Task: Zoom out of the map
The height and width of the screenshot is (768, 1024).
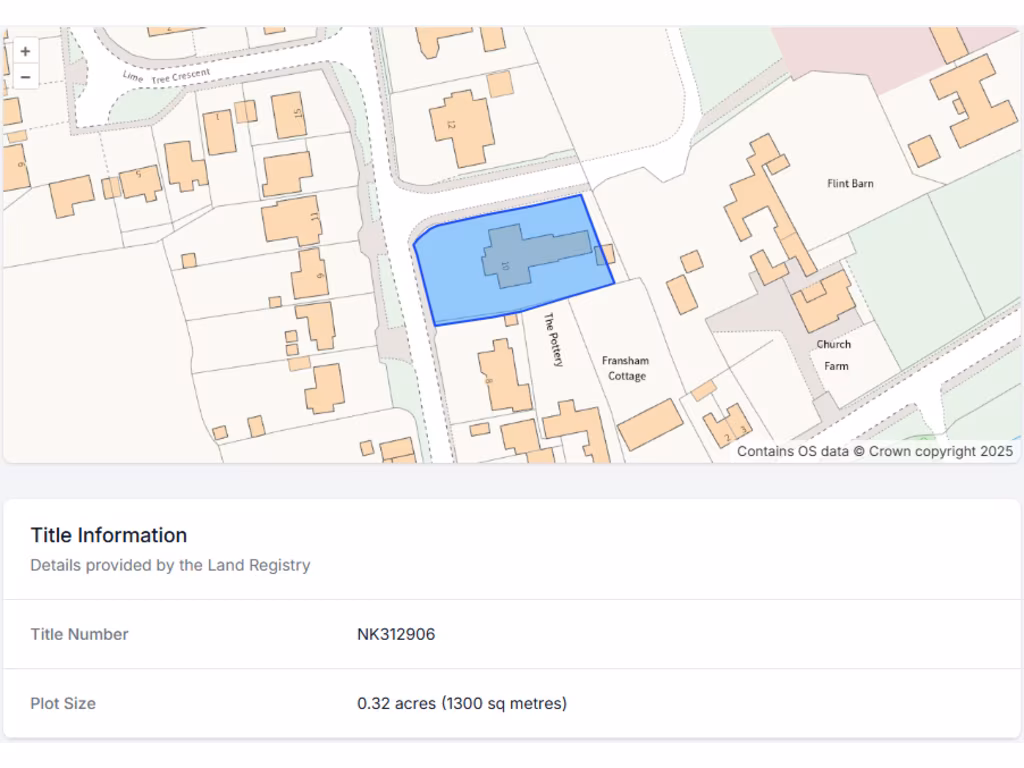Action: 25,77
